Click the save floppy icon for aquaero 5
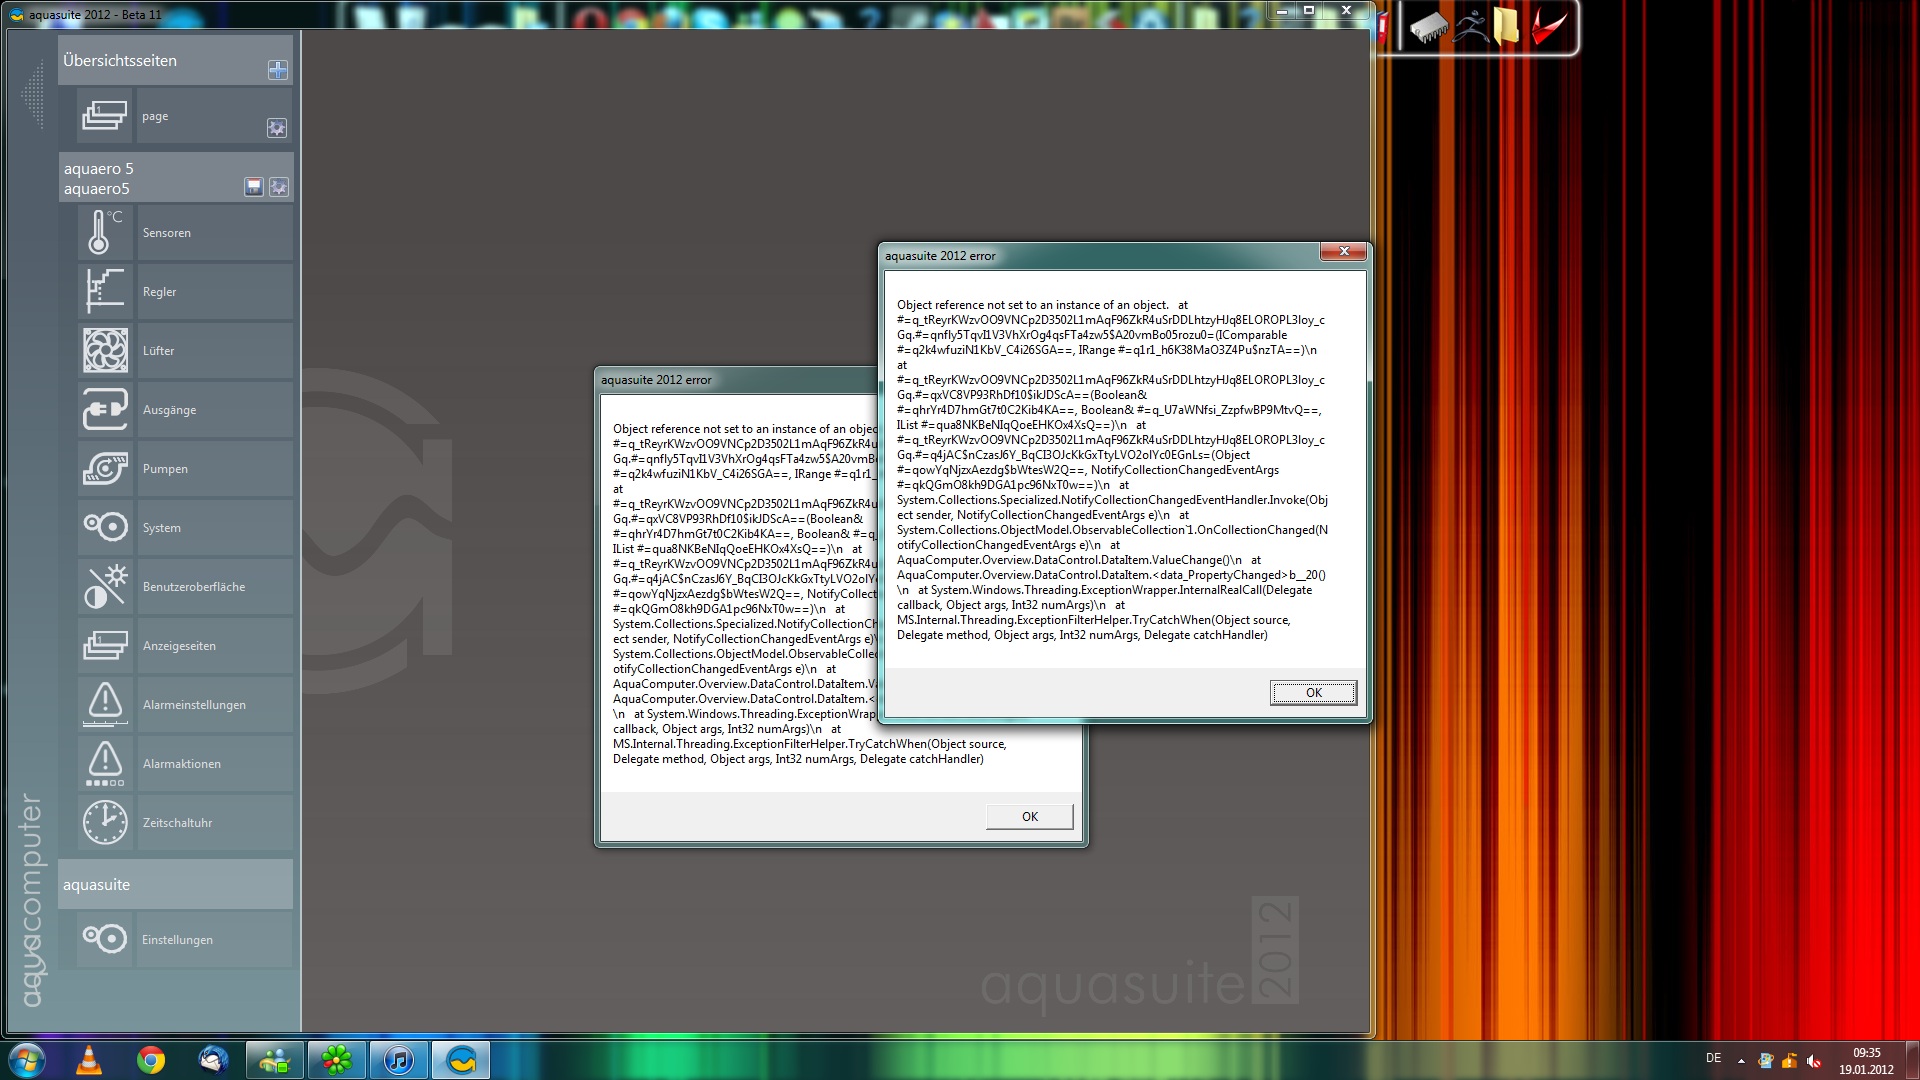Image resolution: width=1920 pixels, height=1080 pixels. click(254, 187)
